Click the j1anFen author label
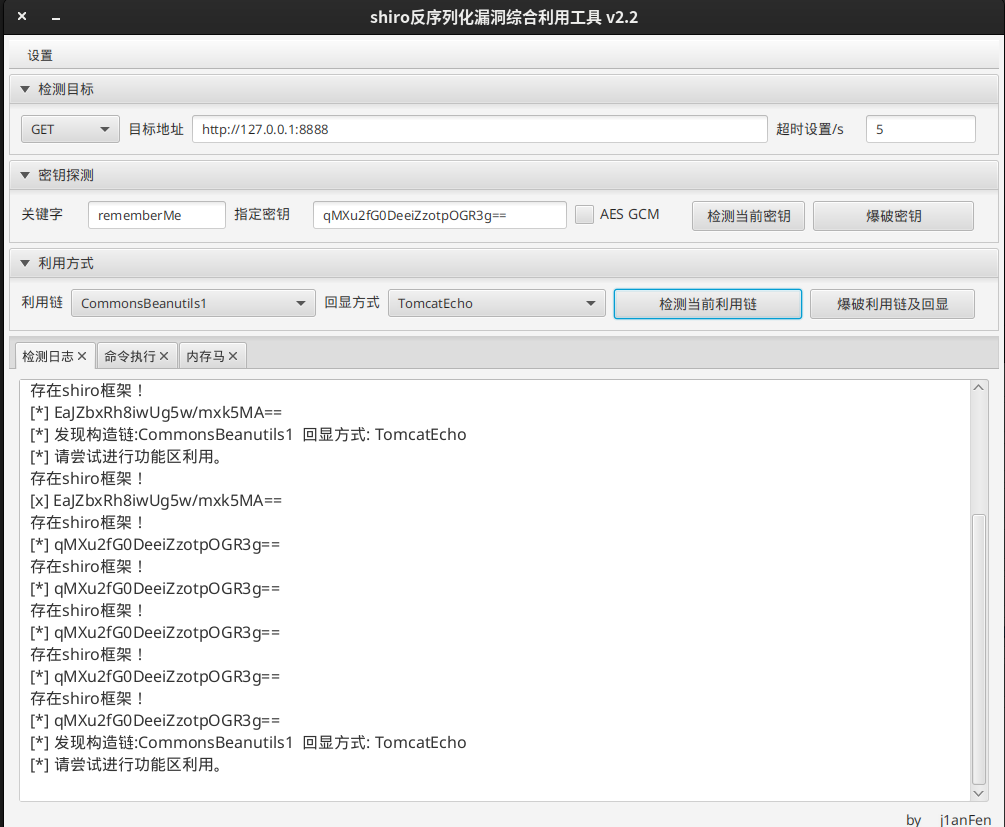This screenshot has height=827, width=1005. point(965,819)
